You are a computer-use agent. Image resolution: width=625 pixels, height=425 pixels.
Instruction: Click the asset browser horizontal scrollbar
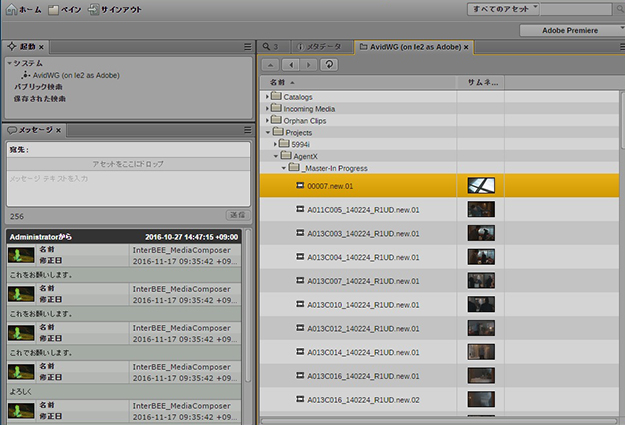click(439, 421)
